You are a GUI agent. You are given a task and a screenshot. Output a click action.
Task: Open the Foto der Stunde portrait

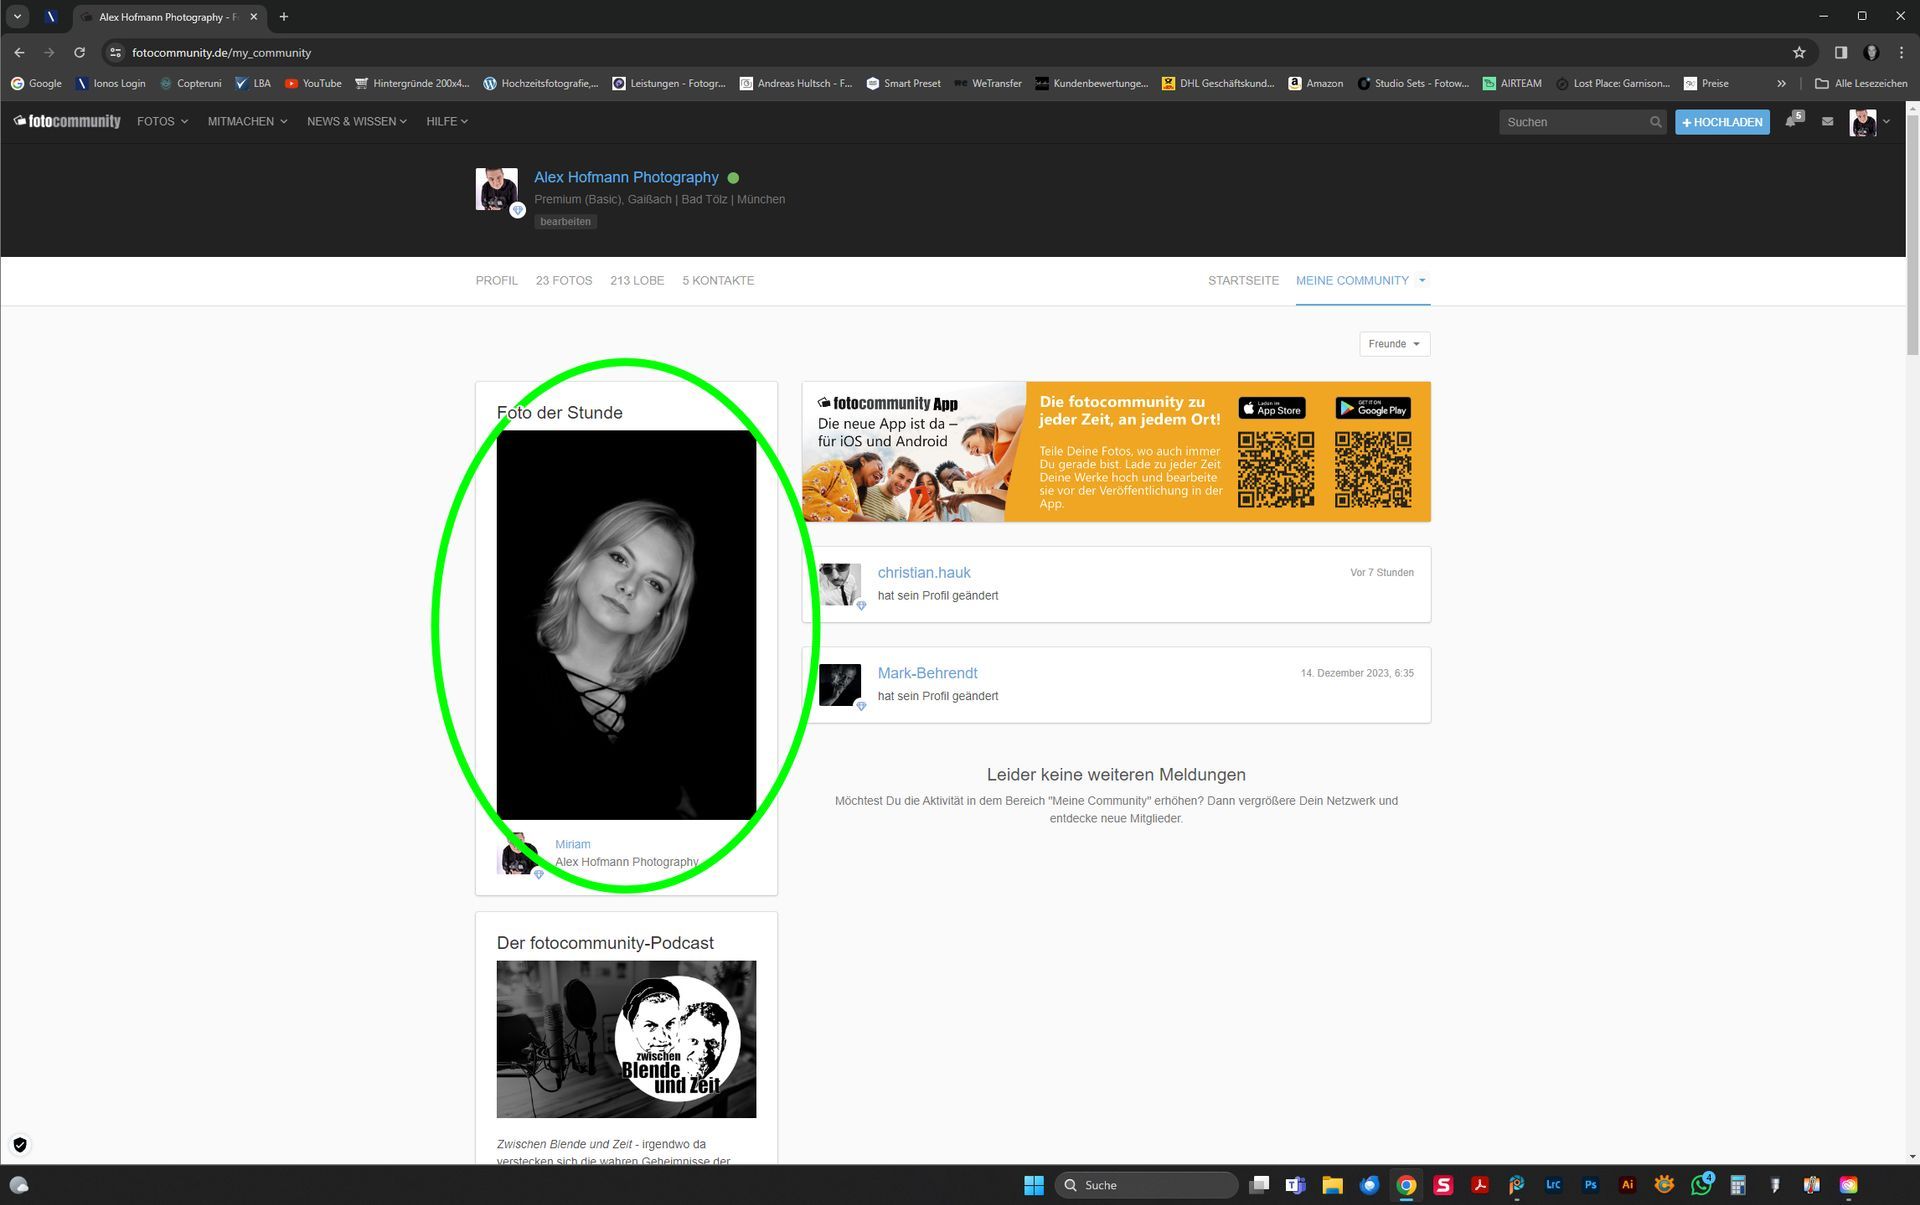point(626,625)
